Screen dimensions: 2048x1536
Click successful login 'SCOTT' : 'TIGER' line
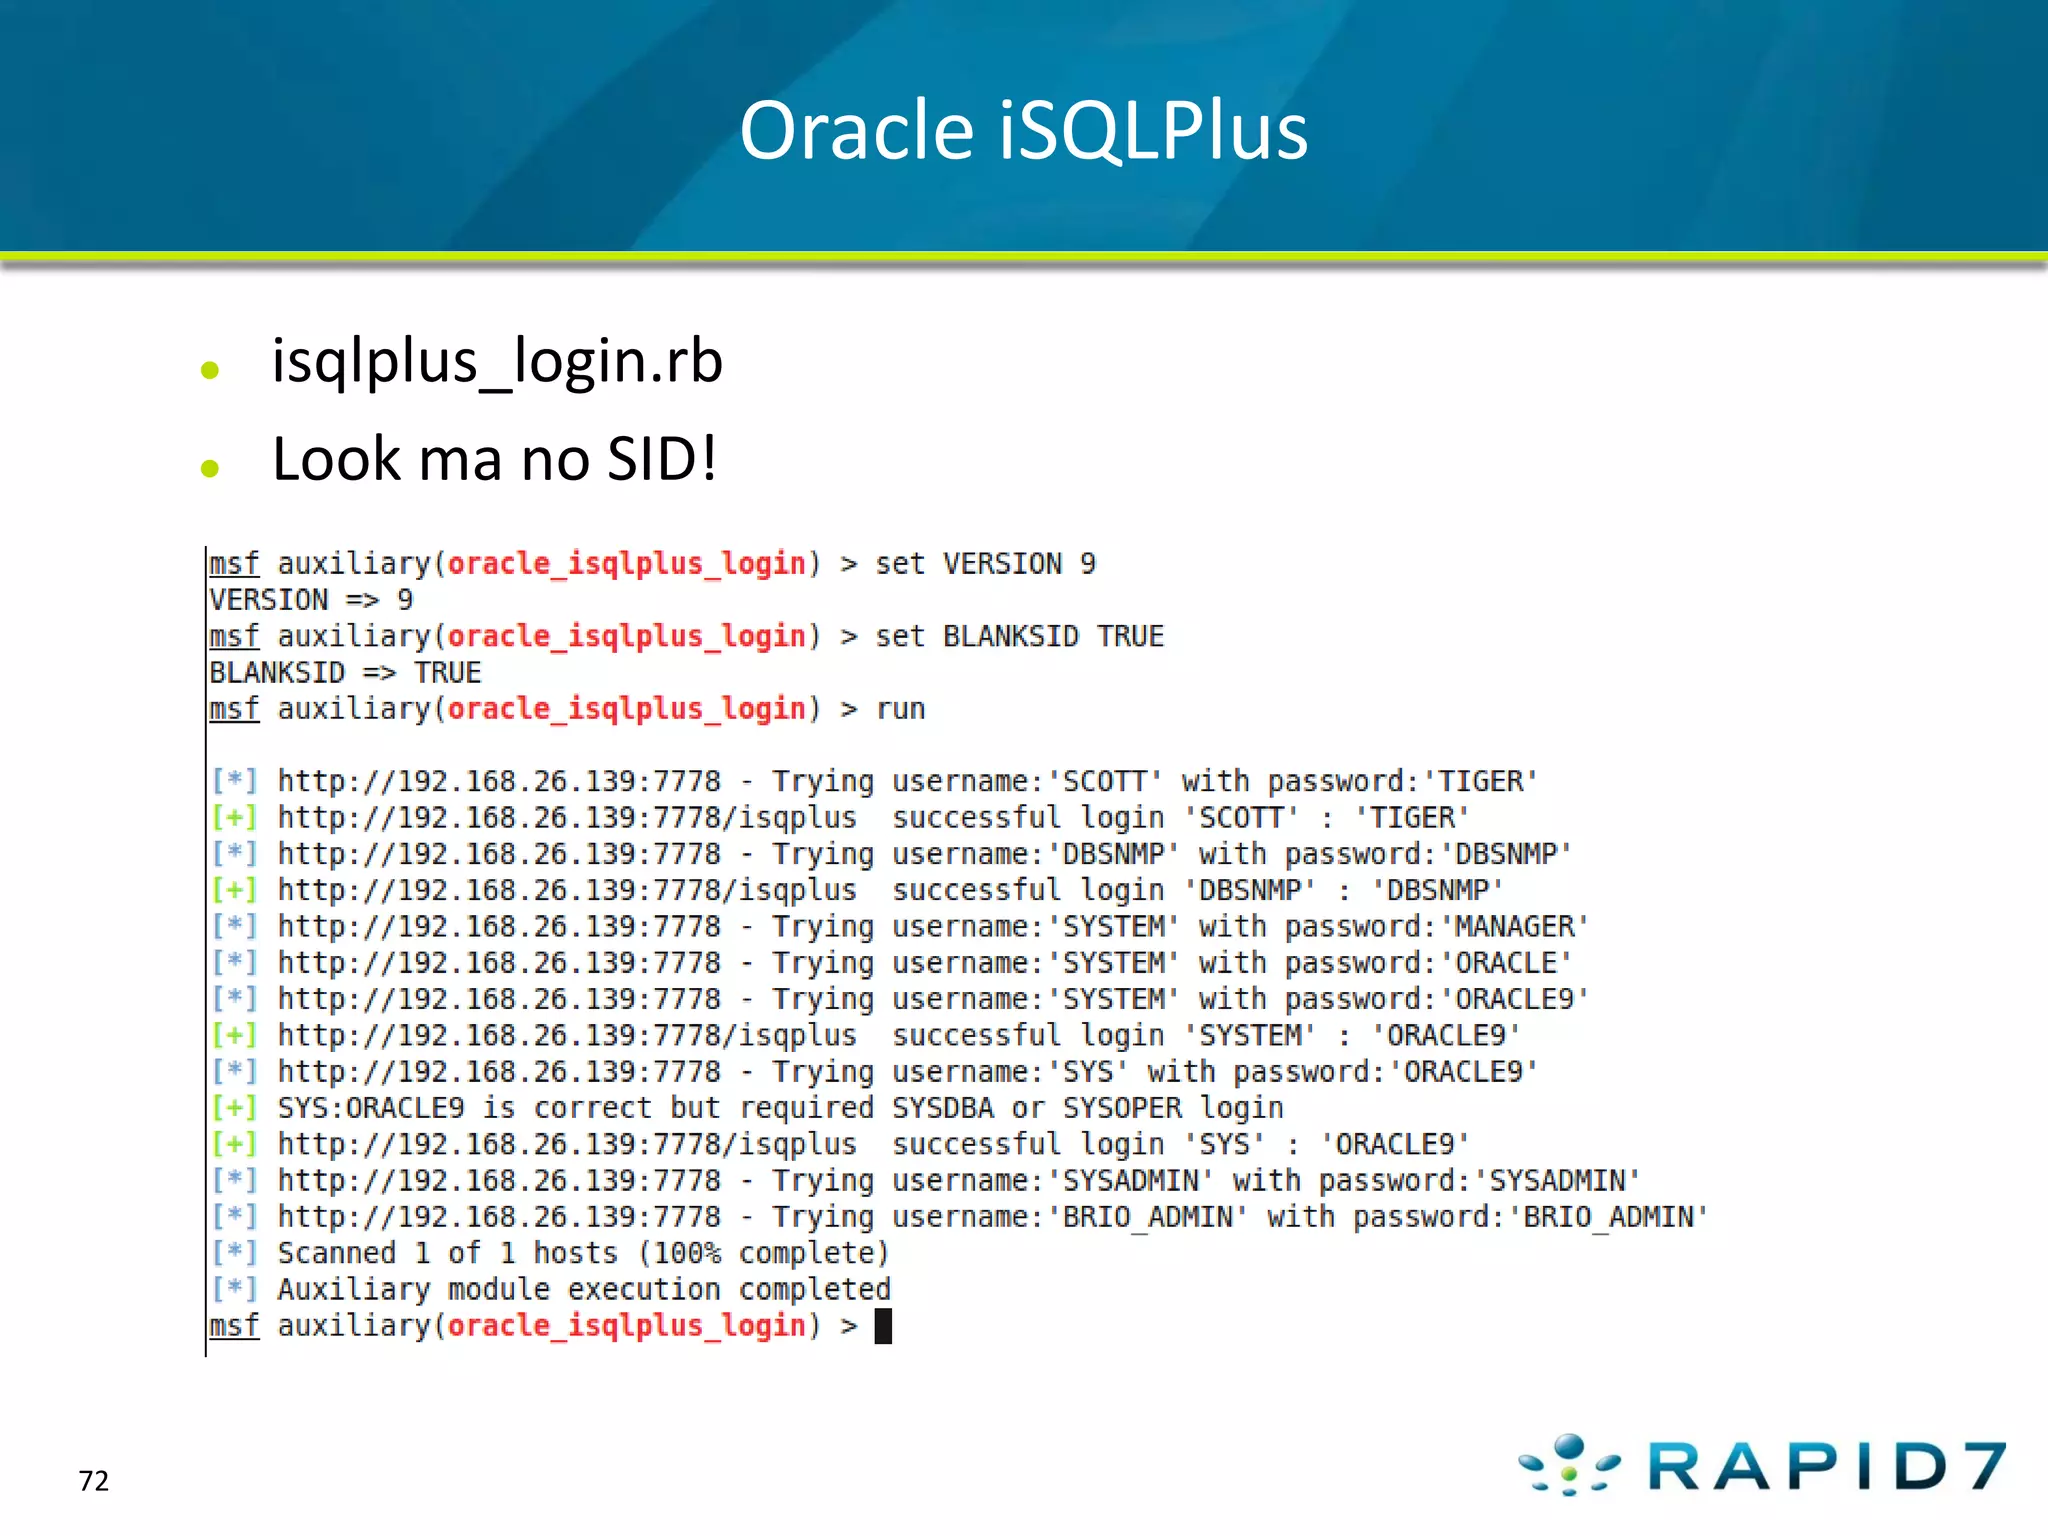840,818
